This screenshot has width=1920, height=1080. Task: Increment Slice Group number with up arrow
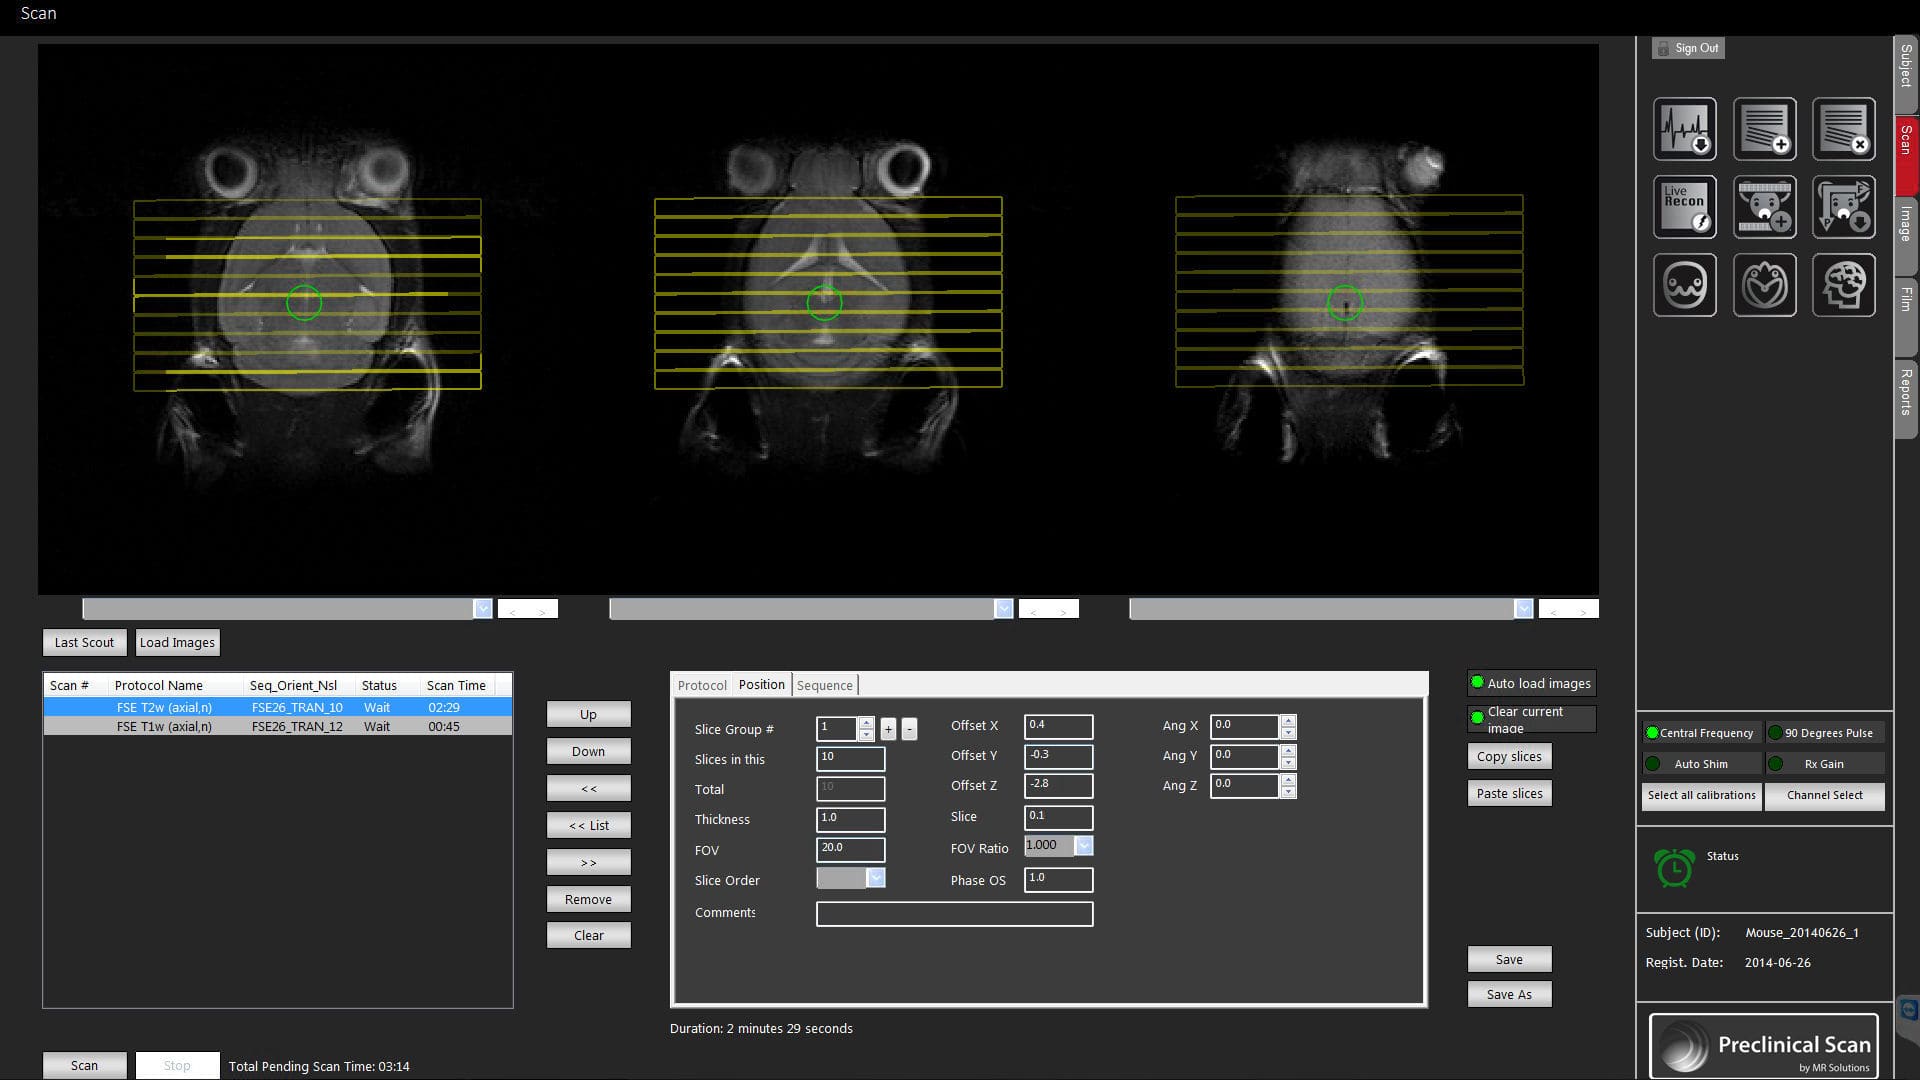pyautogui.click(x=865, y=723)
